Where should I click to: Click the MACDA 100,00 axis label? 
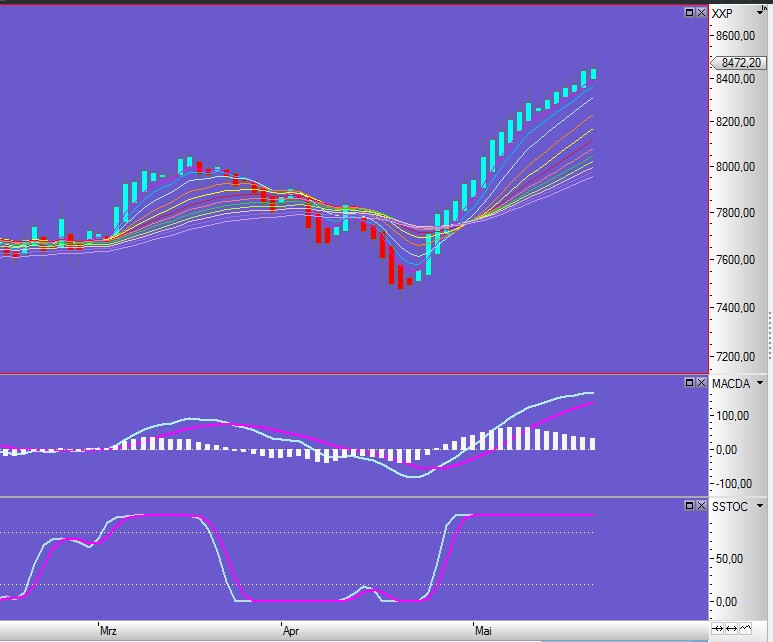[x=733, y=416]
